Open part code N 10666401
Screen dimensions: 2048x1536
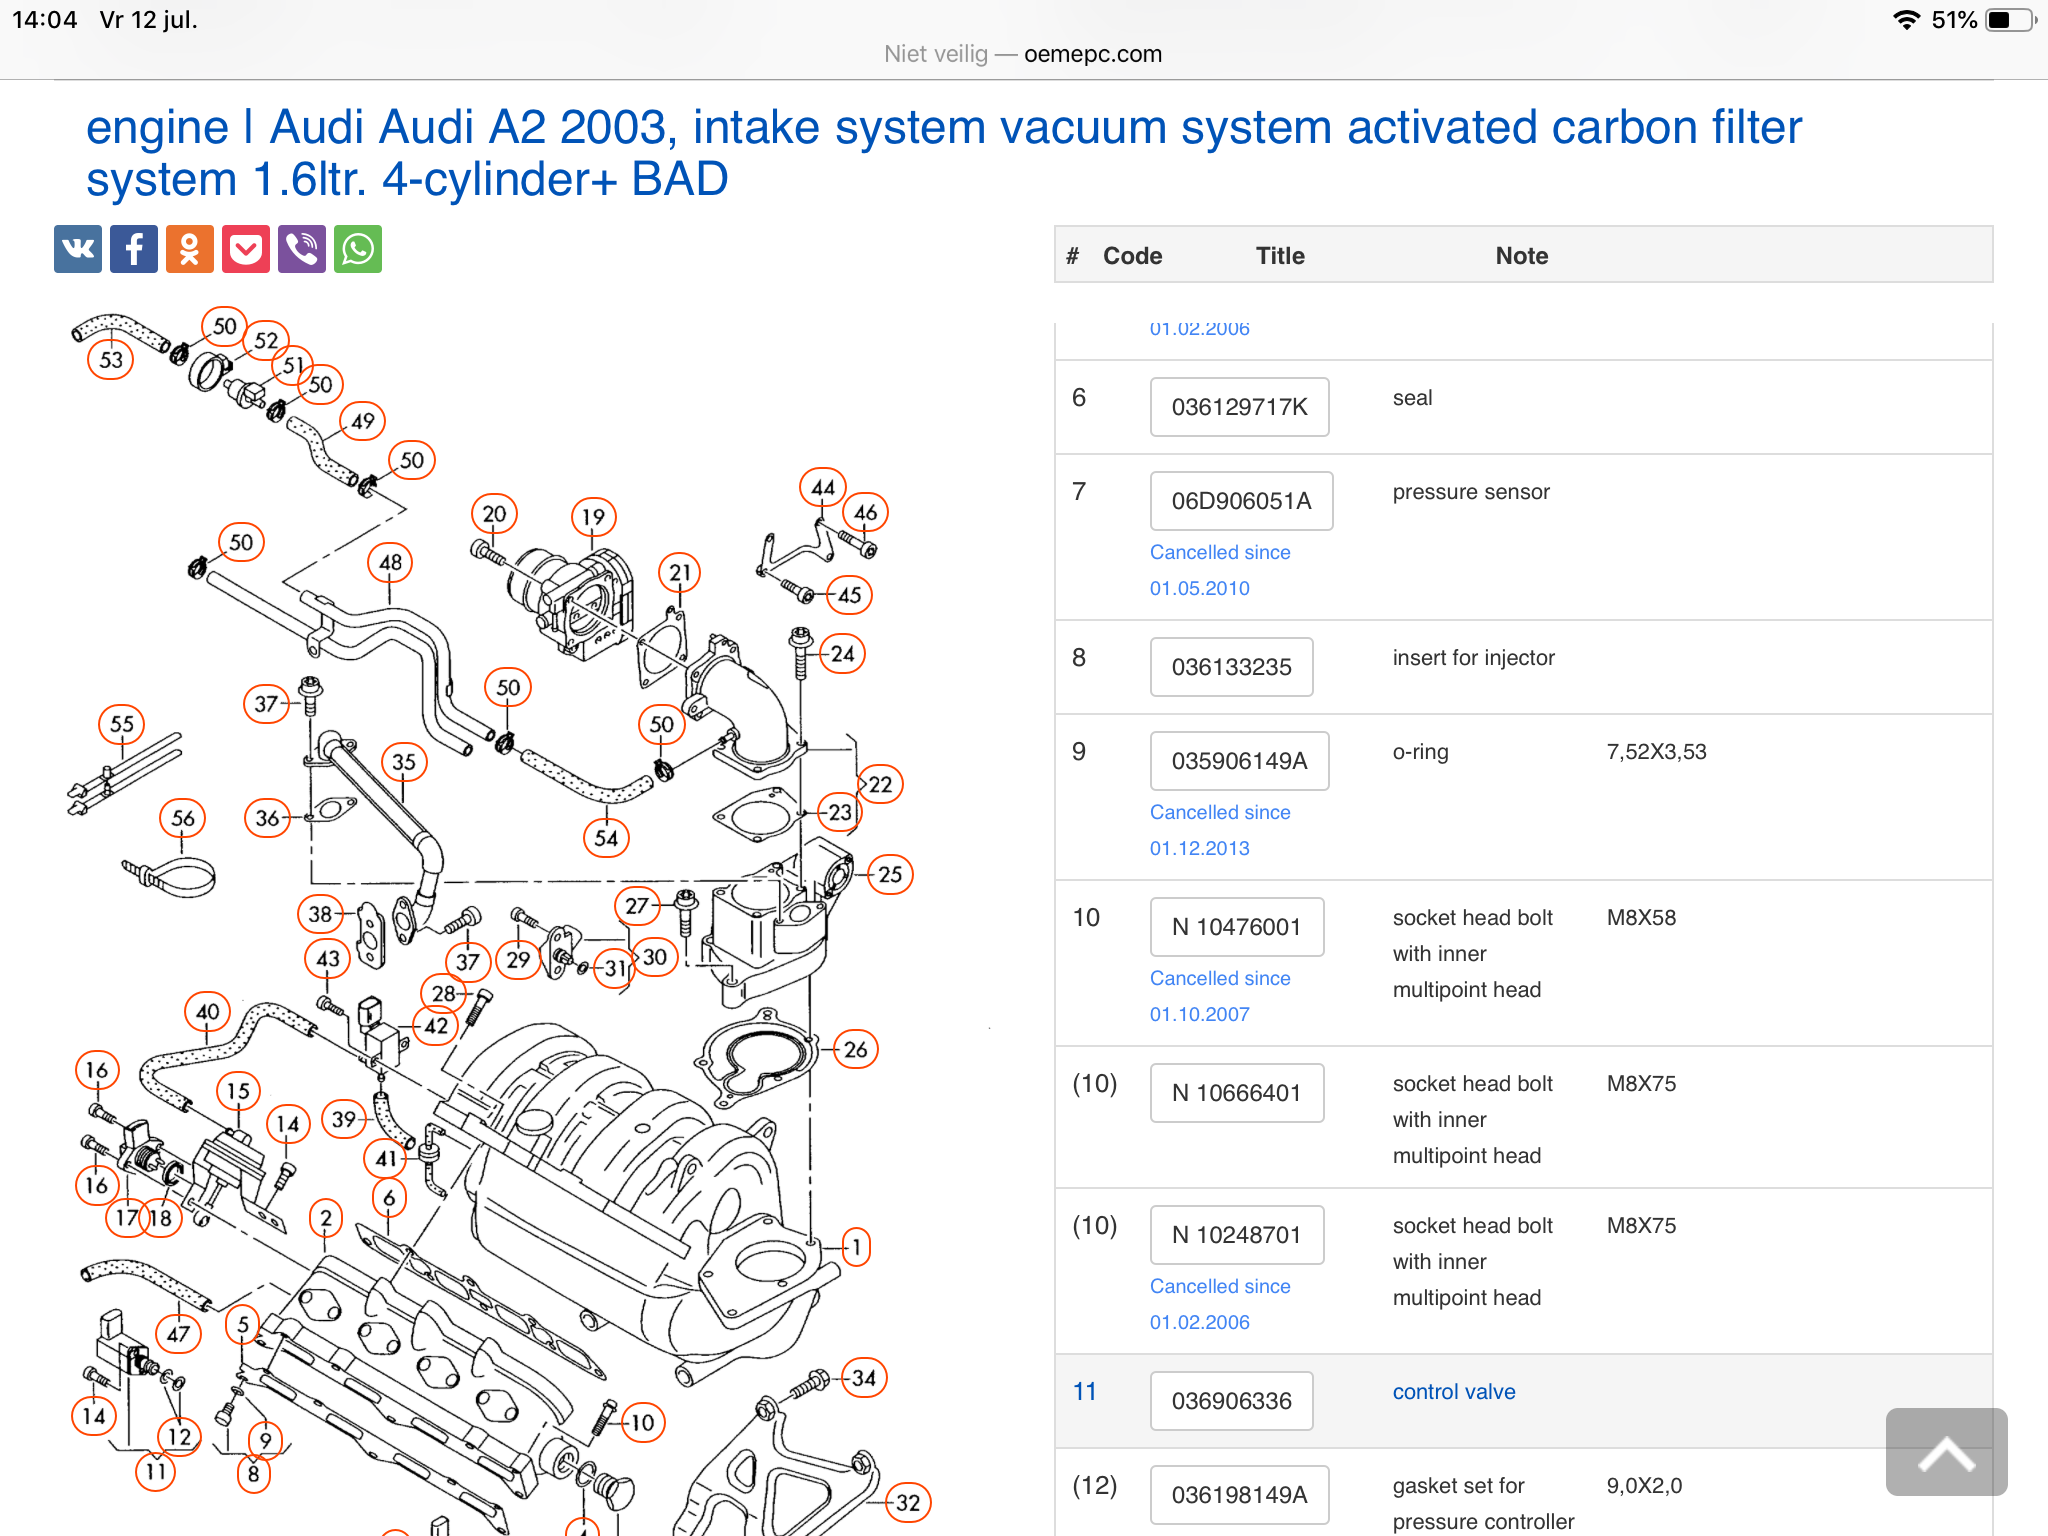(x=1237, y=1093)
